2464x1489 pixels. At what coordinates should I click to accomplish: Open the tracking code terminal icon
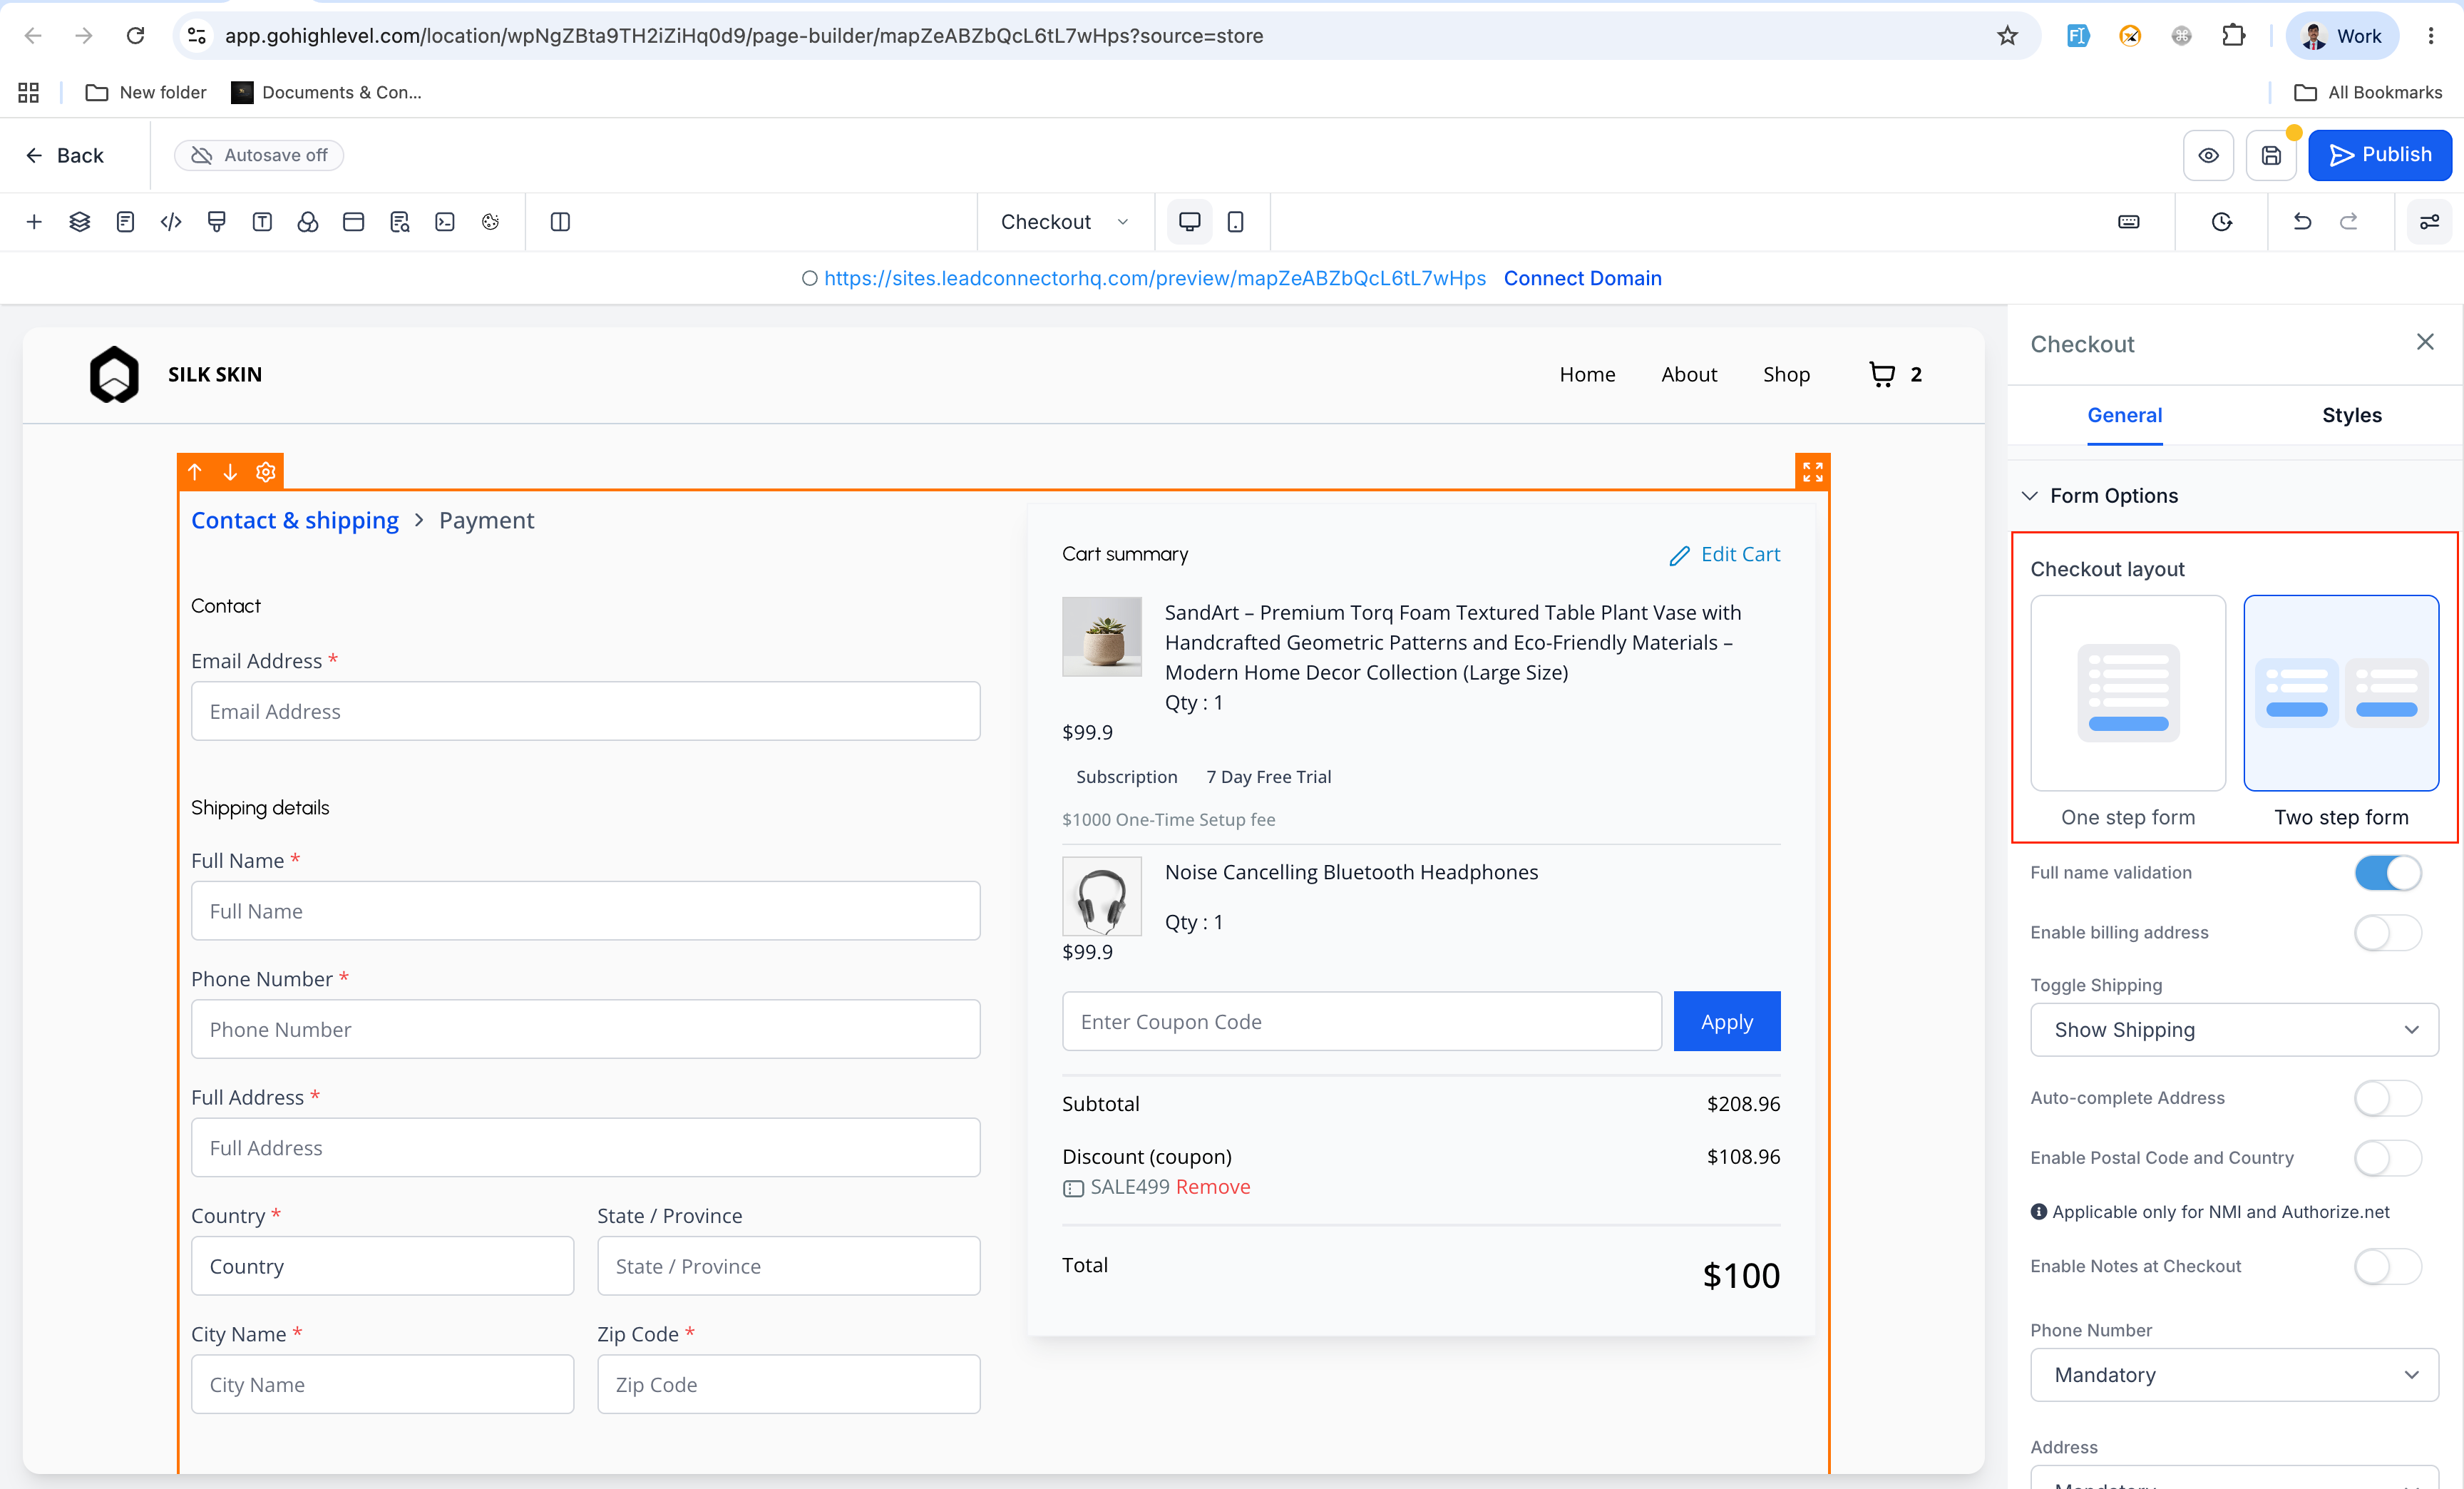(445, 222)
